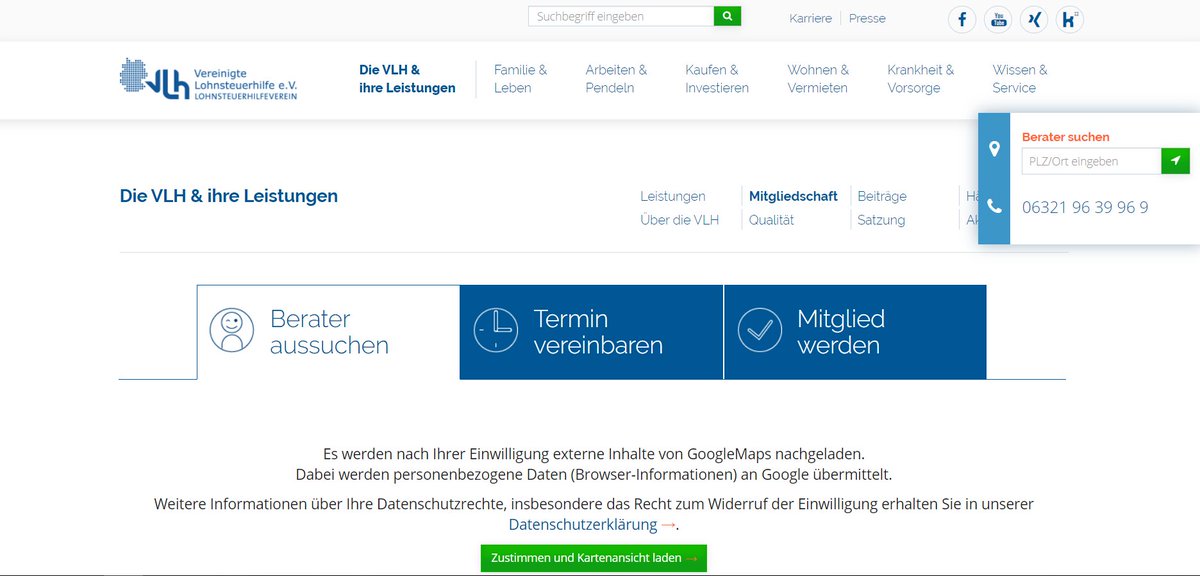Viewport: 1200px width, 576px height.
Task: Select the Berater aussuchen tab
Action: (328, 332)
